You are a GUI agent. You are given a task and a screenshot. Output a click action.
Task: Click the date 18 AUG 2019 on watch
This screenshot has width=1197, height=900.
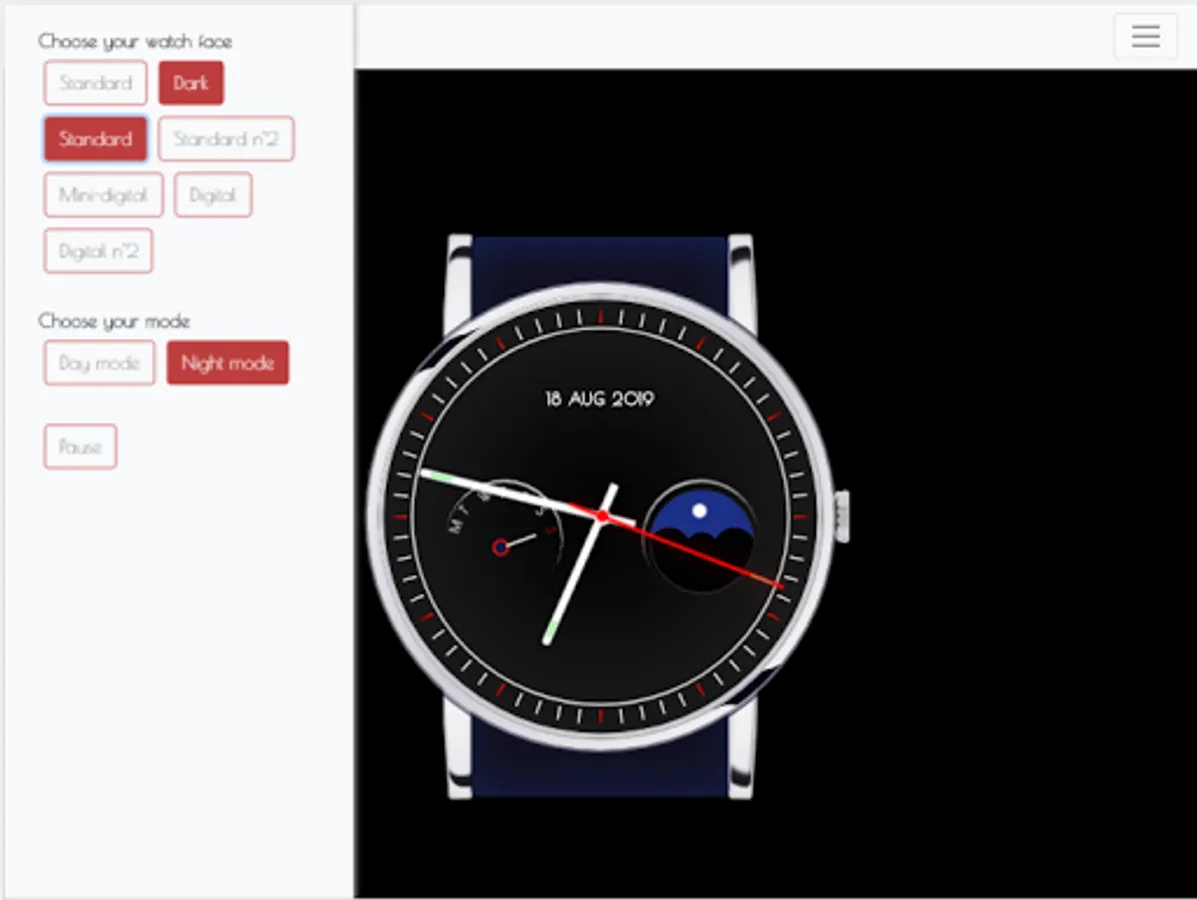[599, 398]
